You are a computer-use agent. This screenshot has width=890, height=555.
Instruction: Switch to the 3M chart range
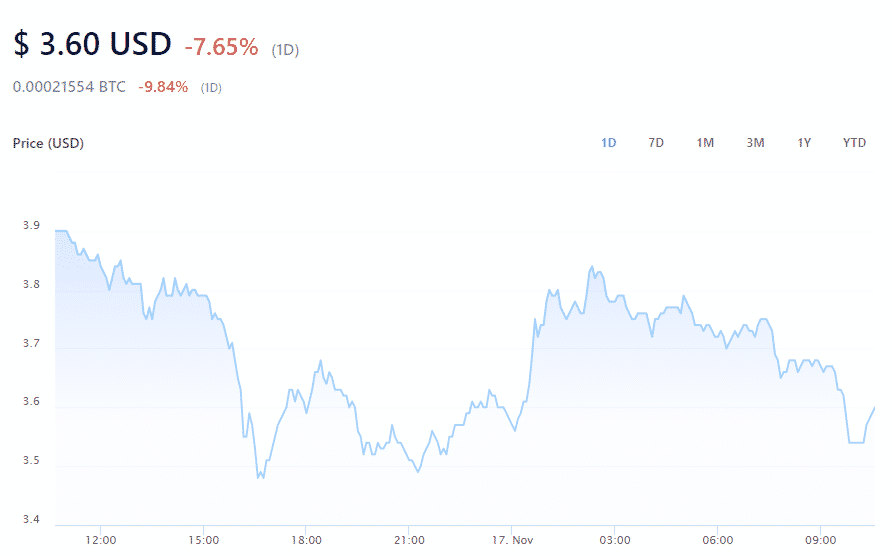click(x=755, y=143)
